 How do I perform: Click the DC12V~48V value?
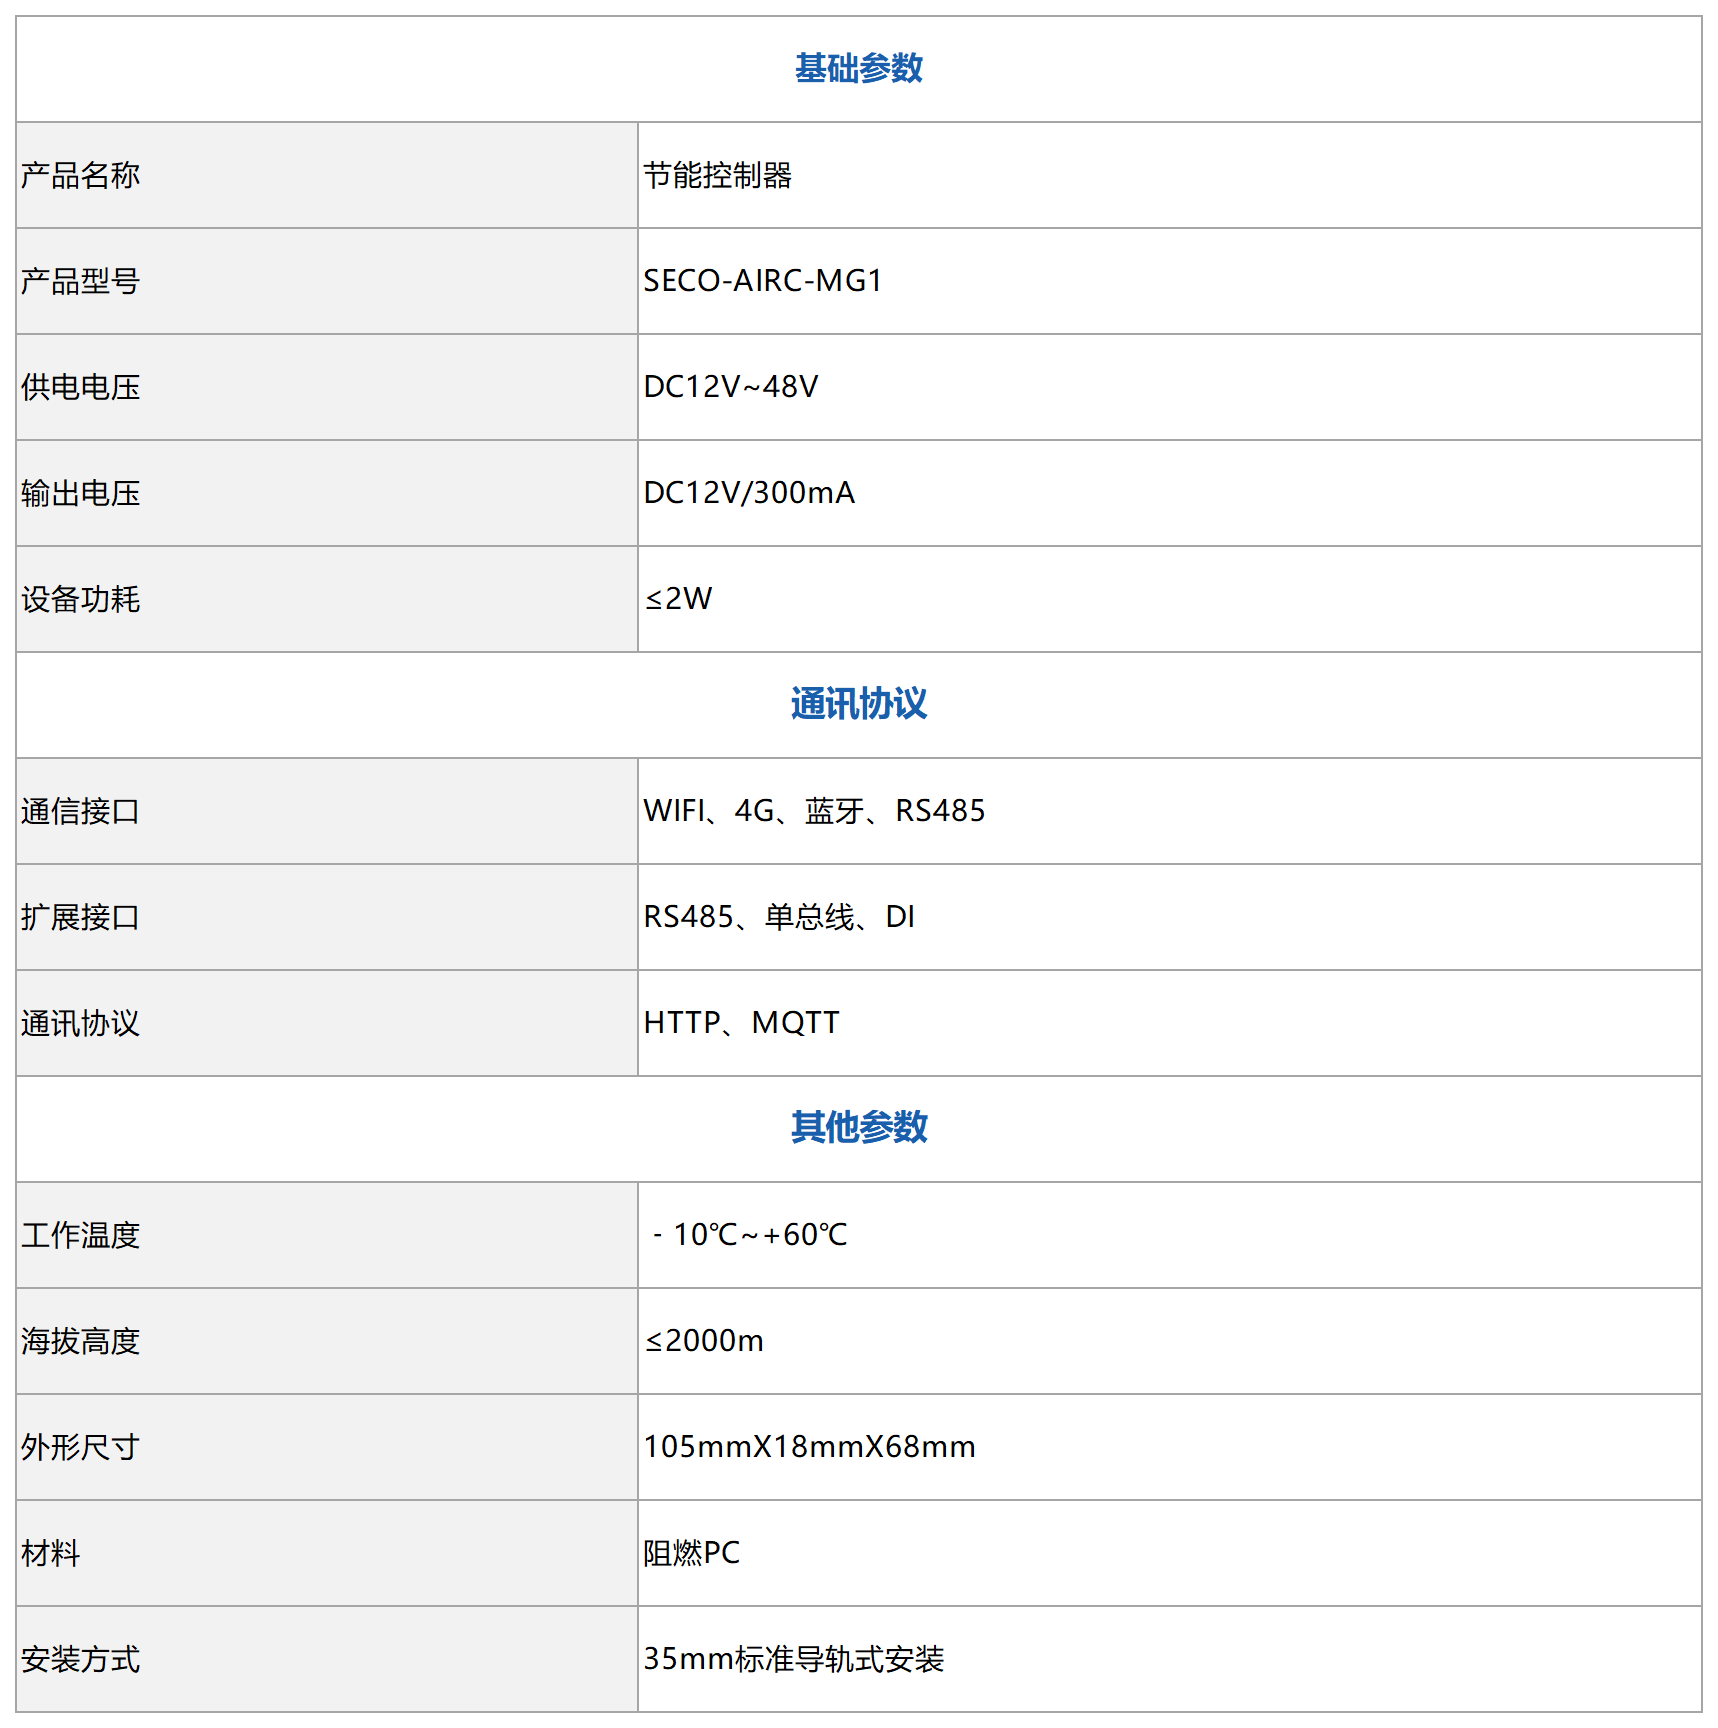click(x=730, y=387)
